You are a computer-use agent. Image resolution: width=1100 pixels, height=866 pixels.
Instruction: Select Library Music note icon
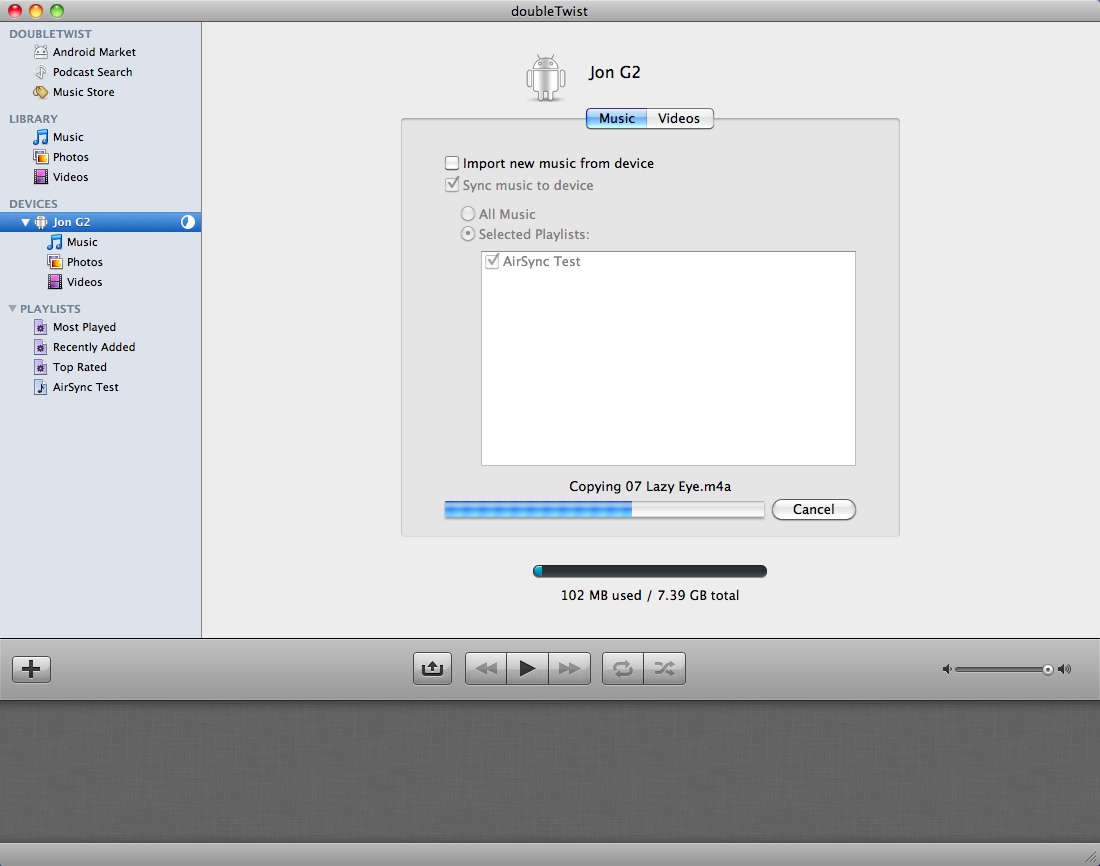tap(41, 137)
